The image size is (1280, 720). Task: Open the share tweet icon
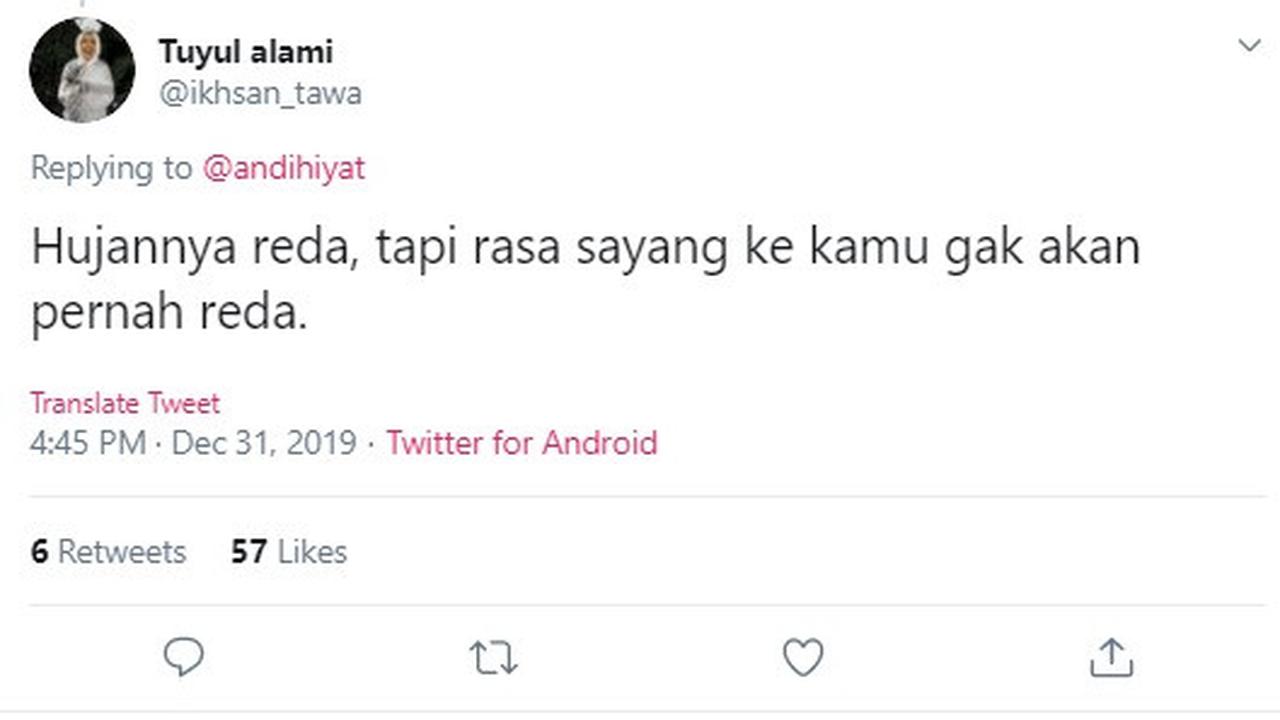tap(1111, 658)
